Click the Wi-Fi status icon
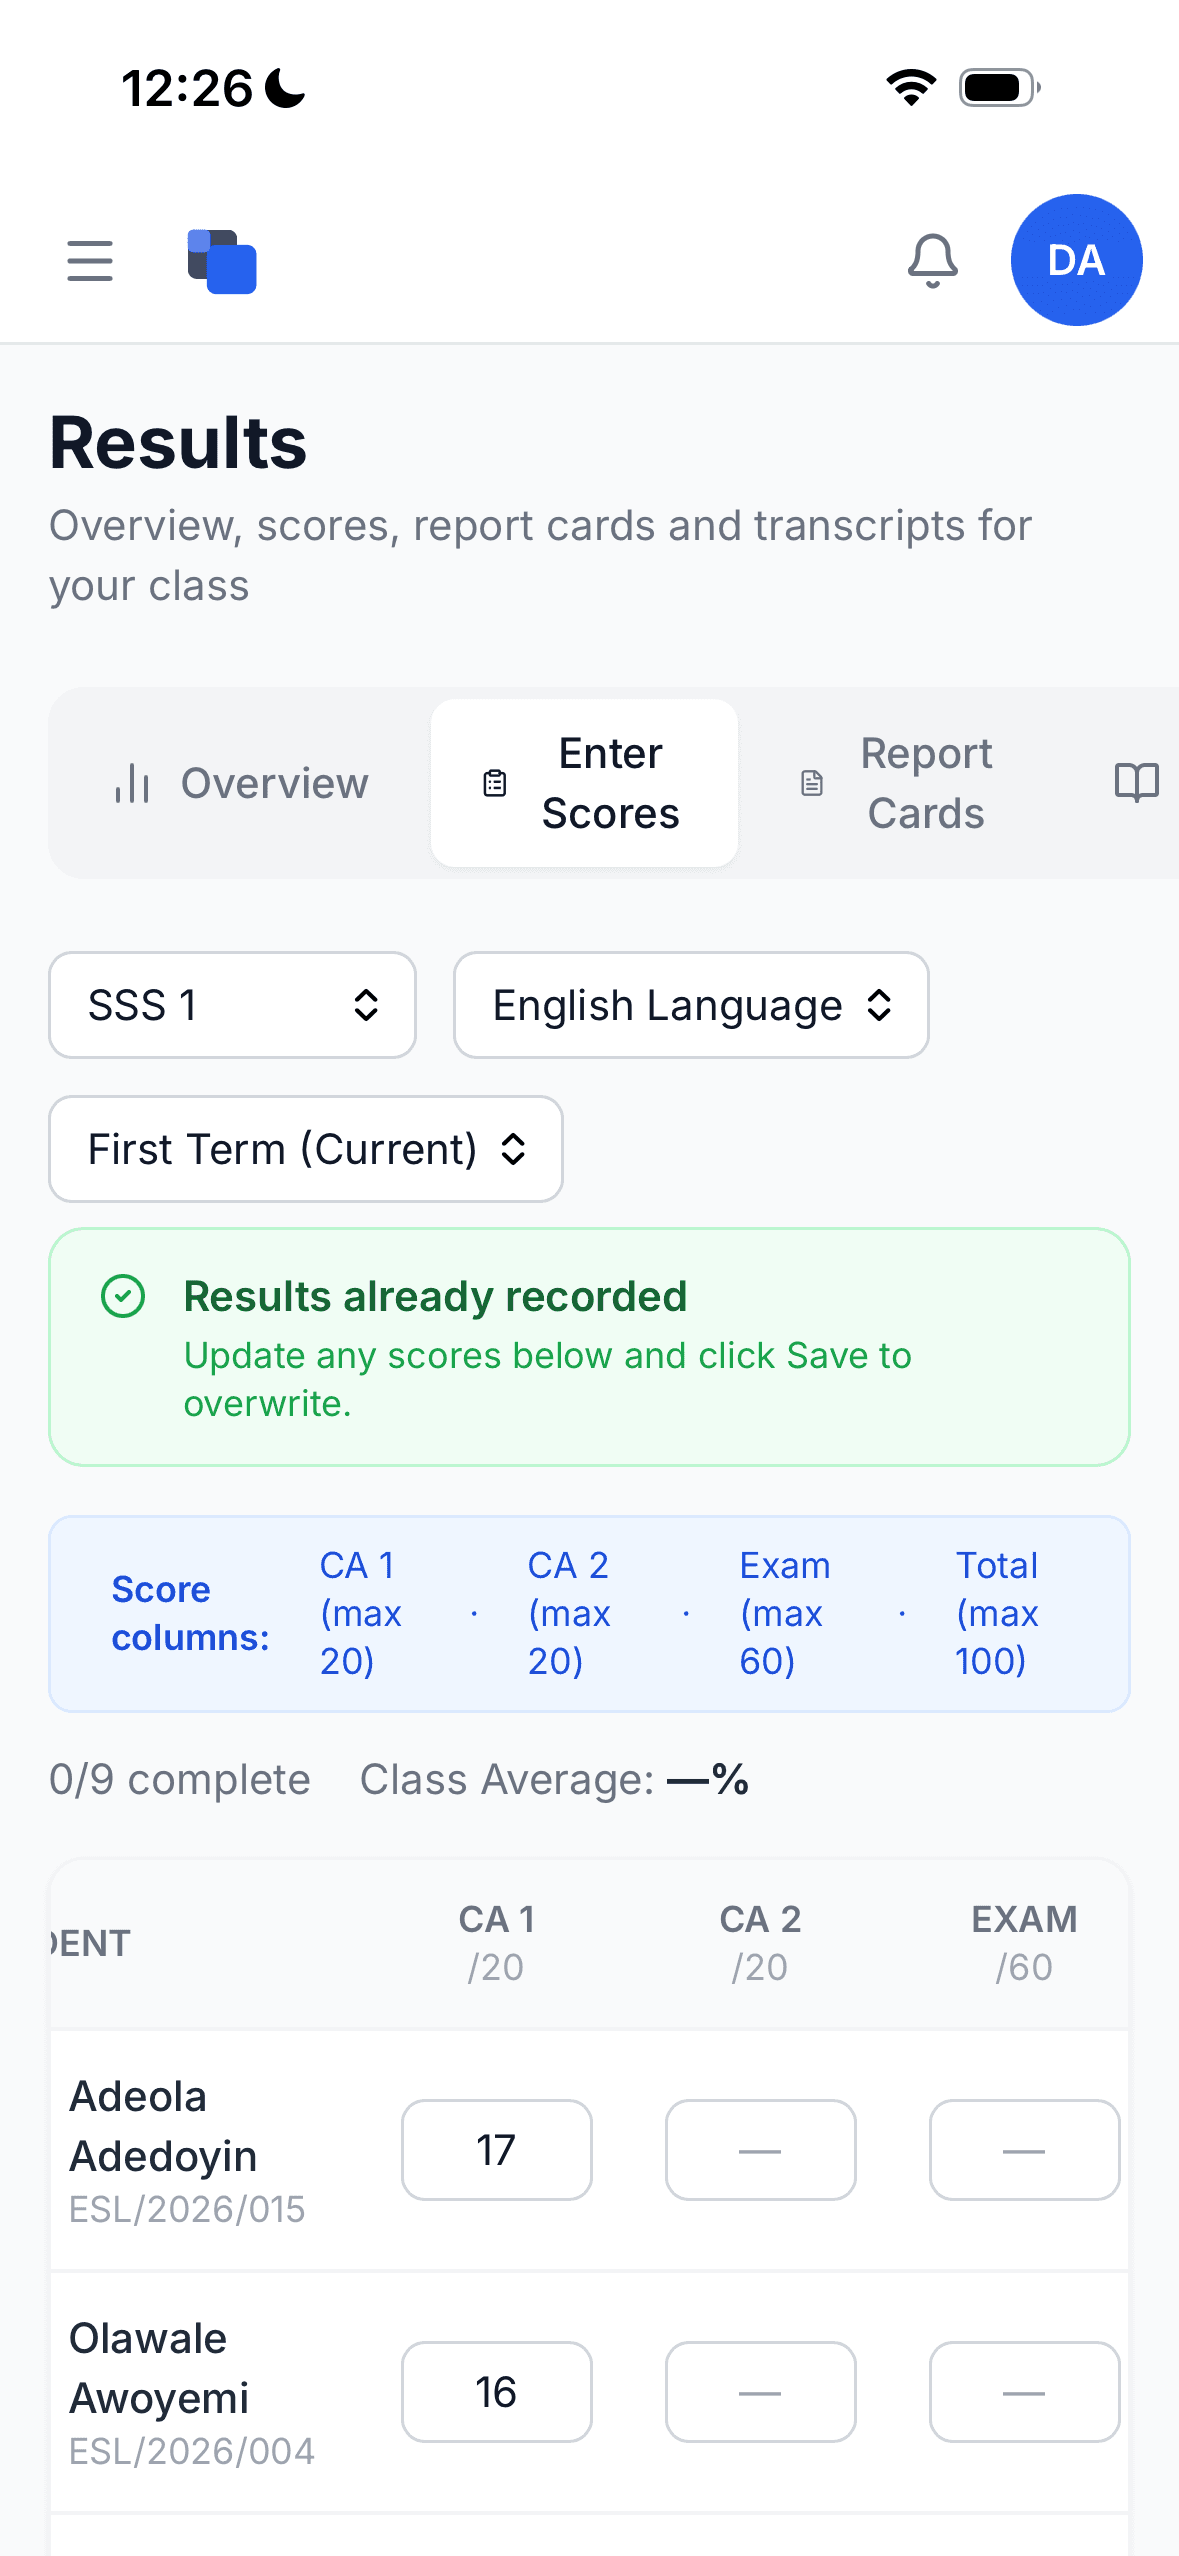This screenshot has width=1179, height=2556. point(911,85)
